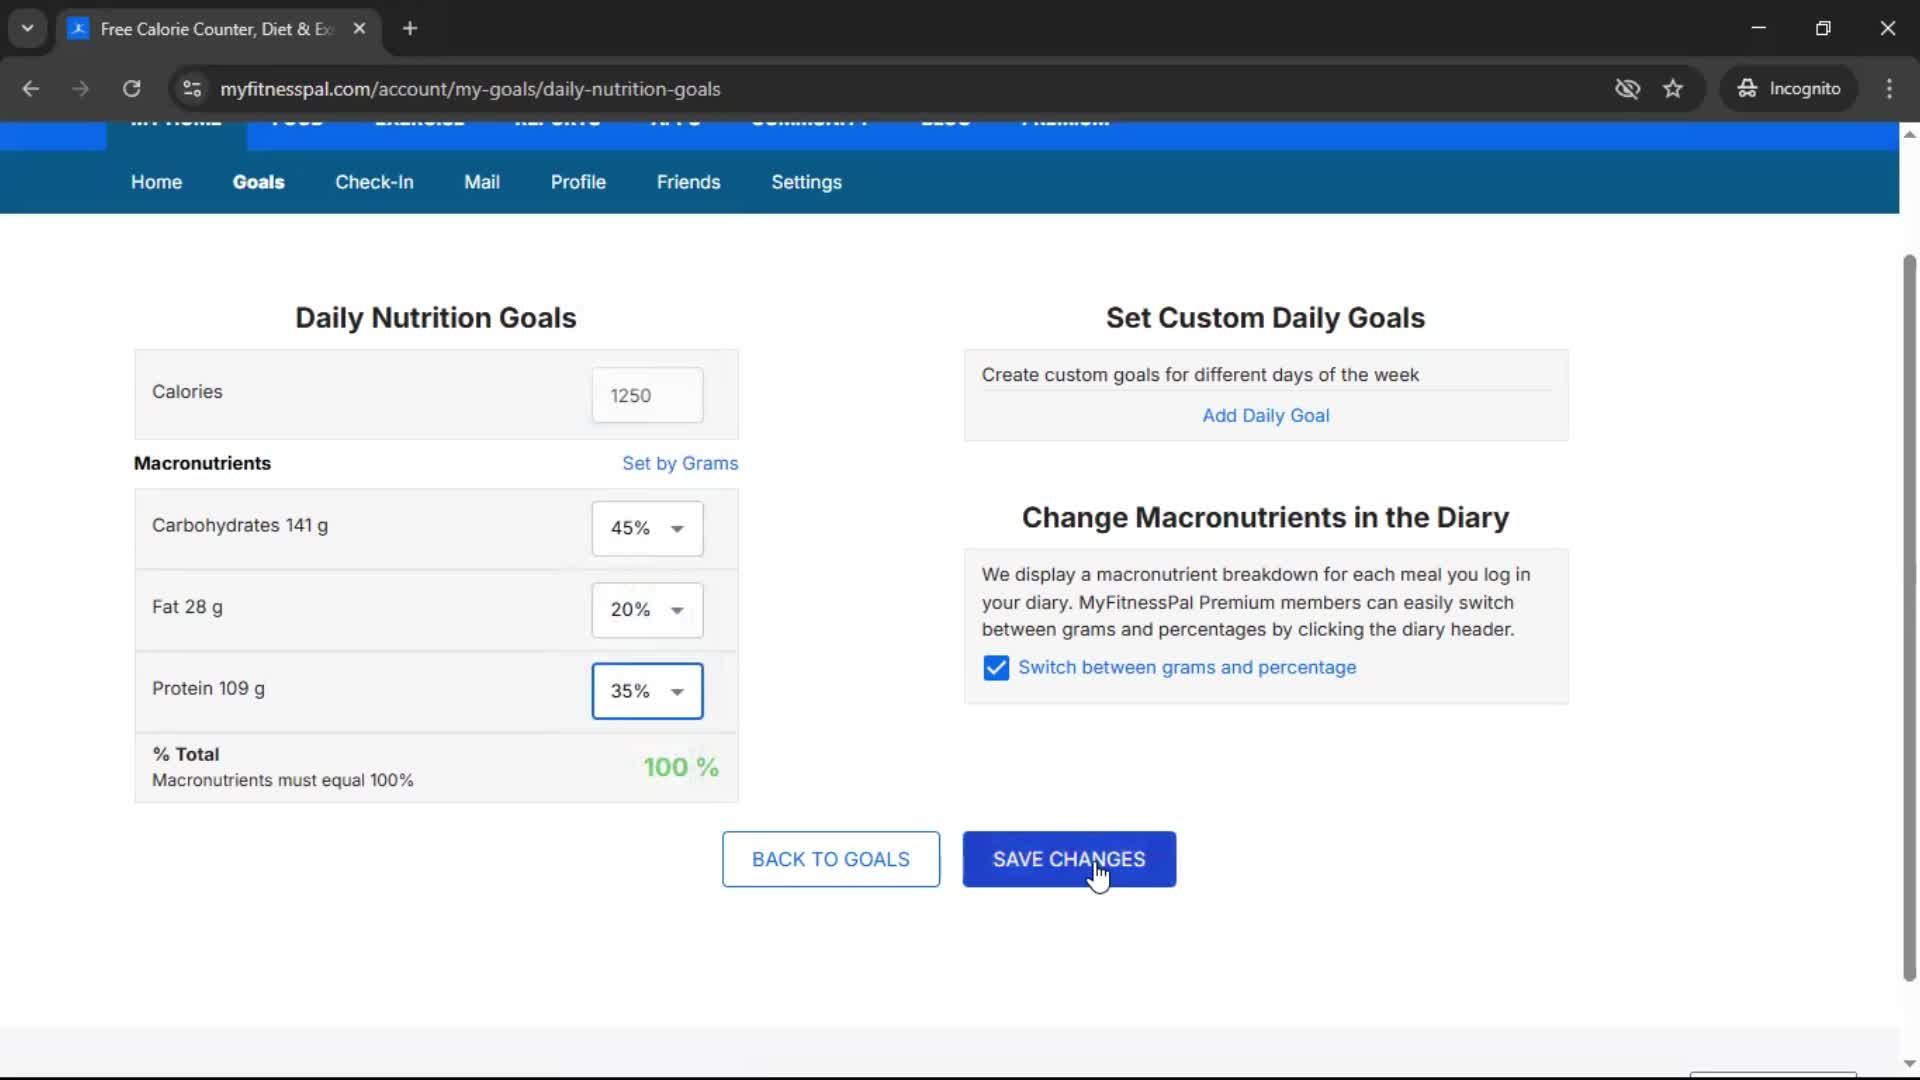The width and height of the screenshot is (1920, 1080).
Task: Click the address bar URL
Action: point(470,89)
